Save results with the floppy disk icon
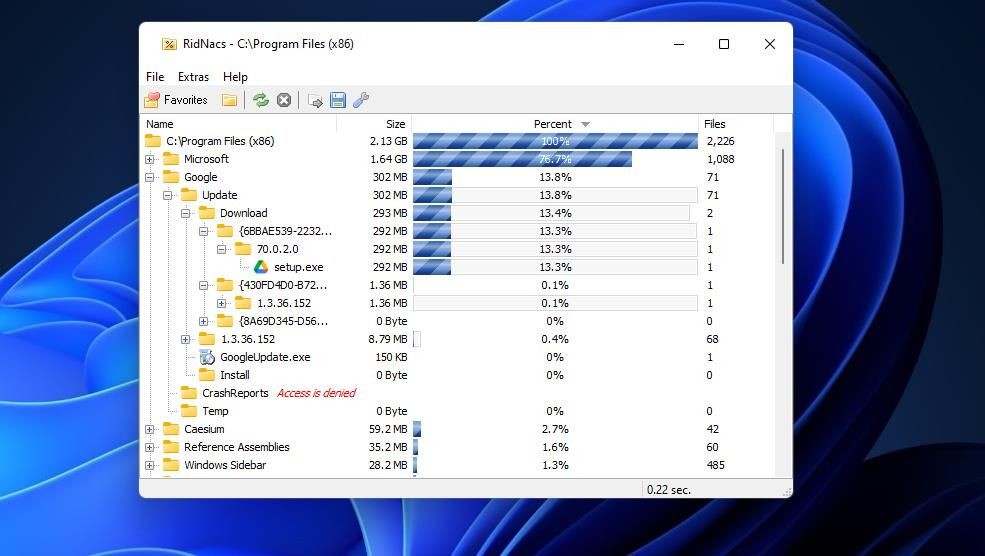Viewport: 985px width, 556px height. (x=338, y=100)
